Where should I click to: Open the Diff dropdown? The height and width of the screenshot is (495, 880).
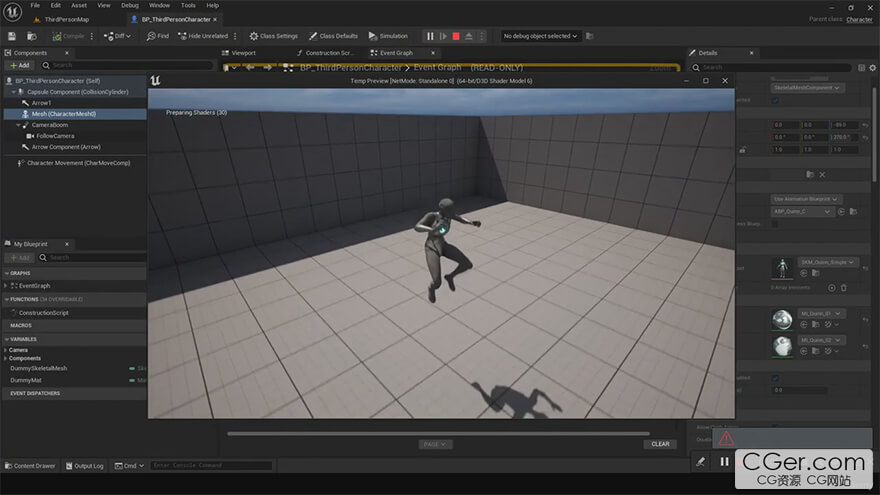[x=117, y=36]
